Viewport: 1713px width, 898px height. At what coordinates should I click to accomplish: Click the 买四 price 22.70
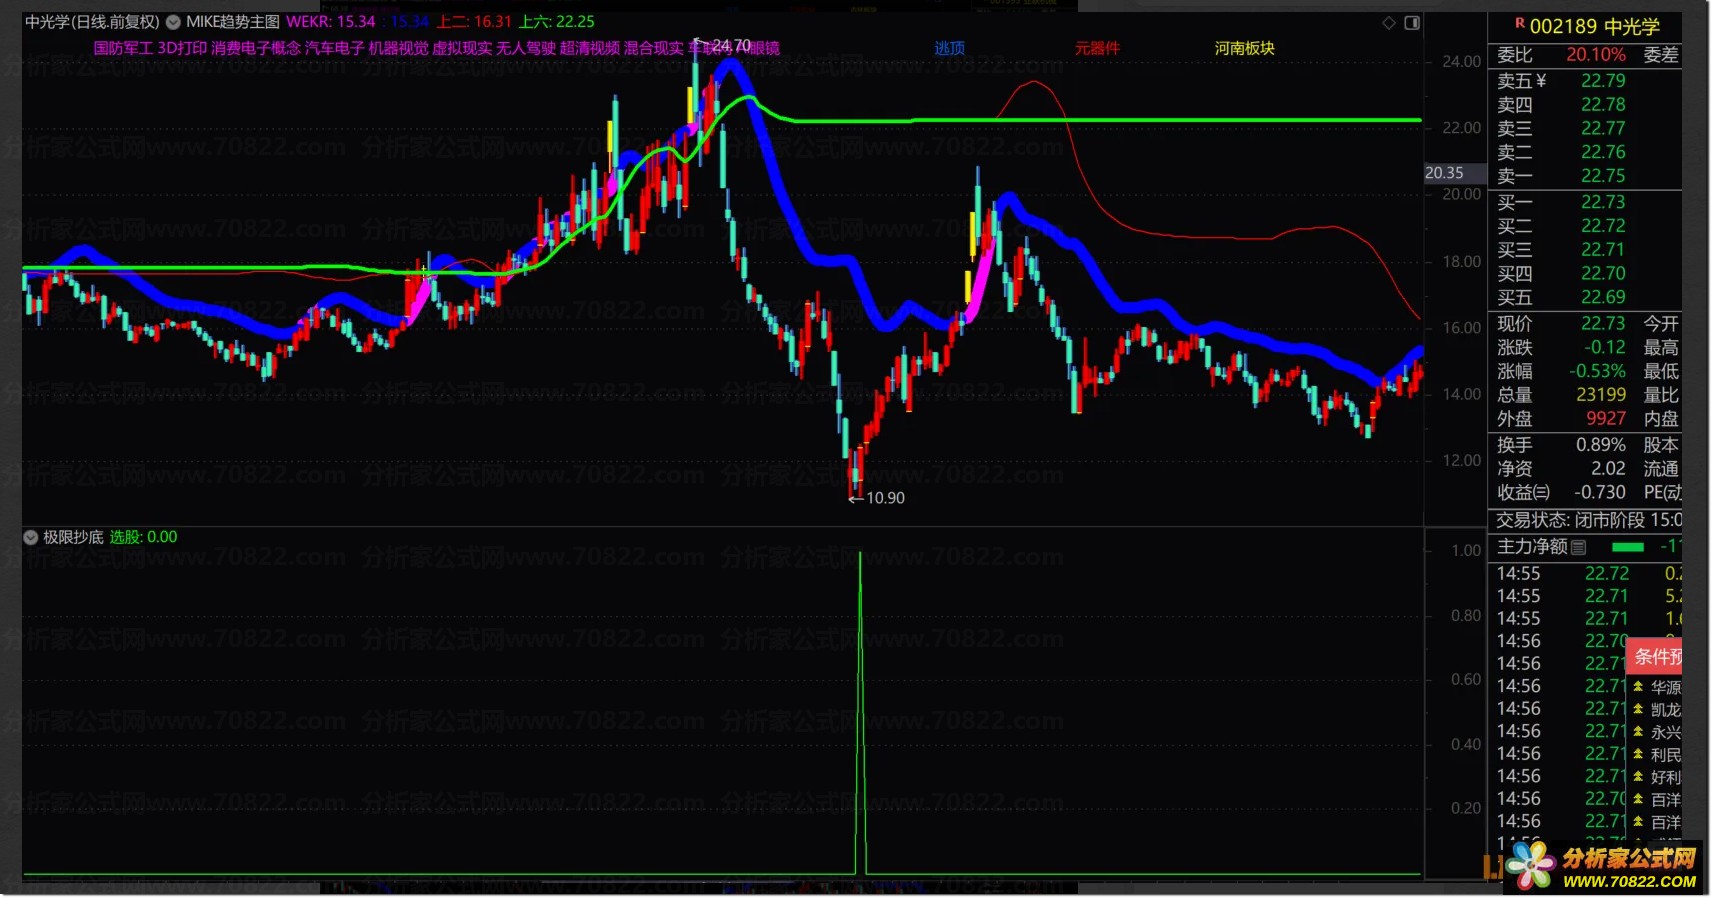1603,274
